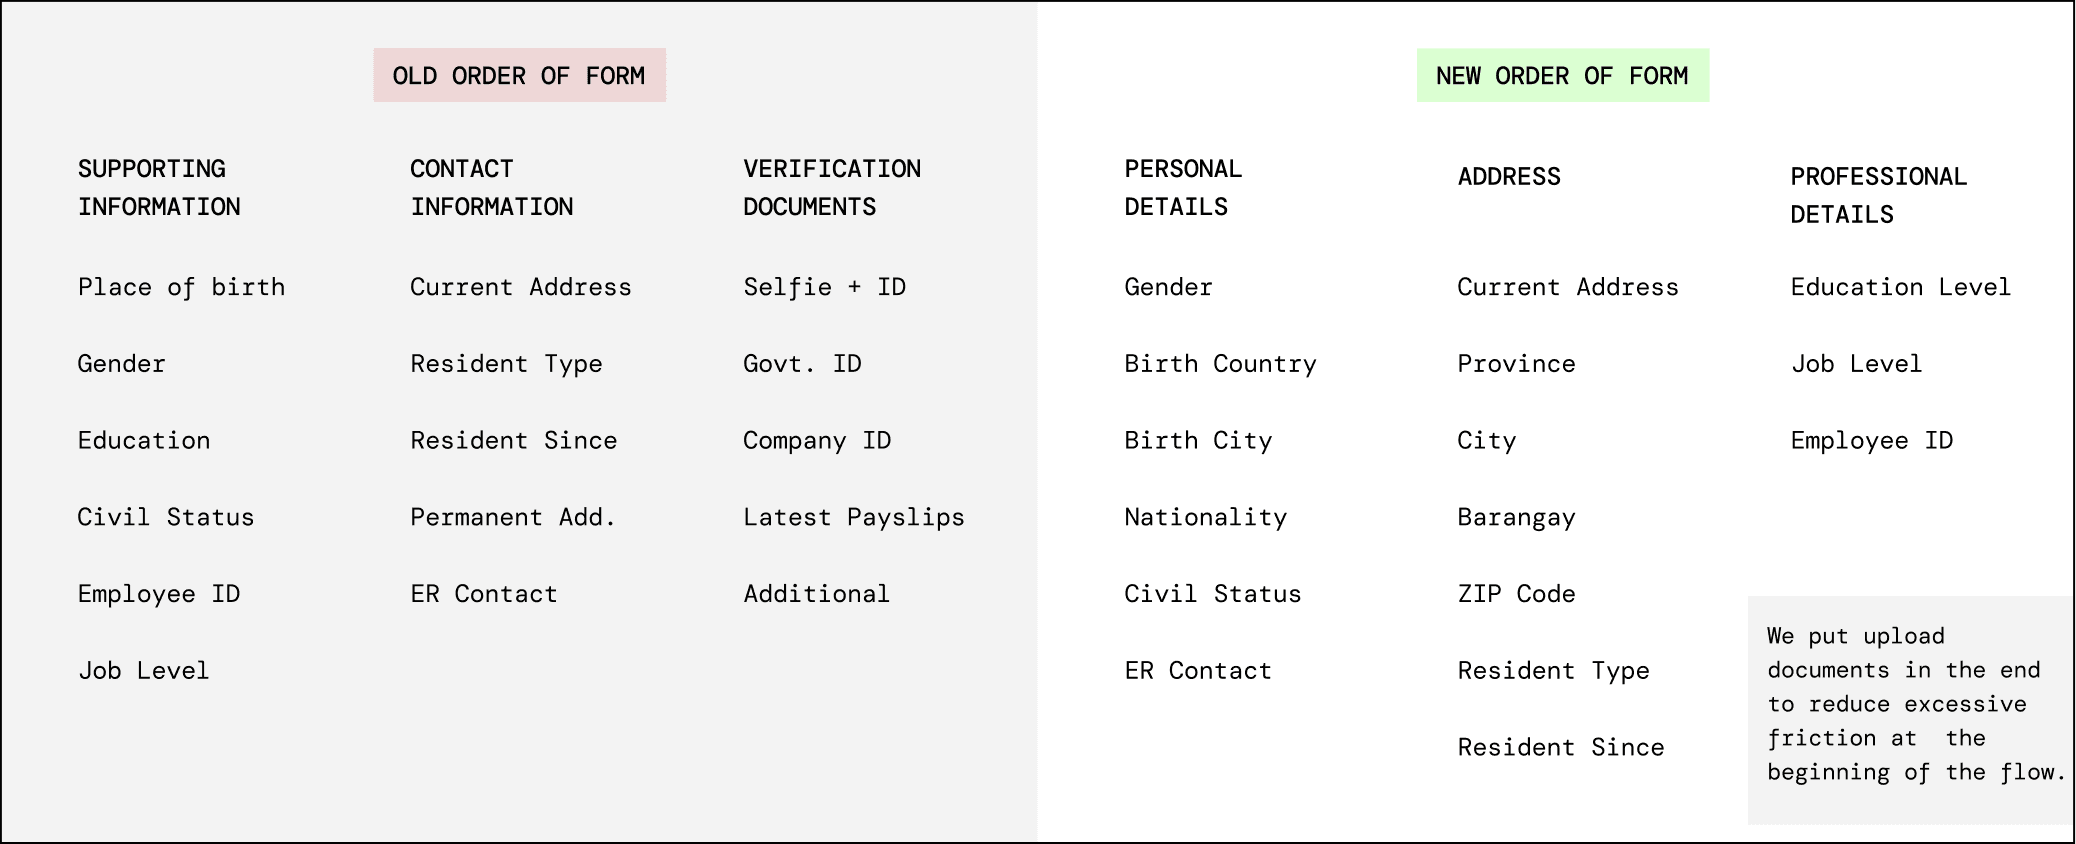Click Education Level in professional details
This screenshot has height=844, width=2076.
(x=1900, y=288)
